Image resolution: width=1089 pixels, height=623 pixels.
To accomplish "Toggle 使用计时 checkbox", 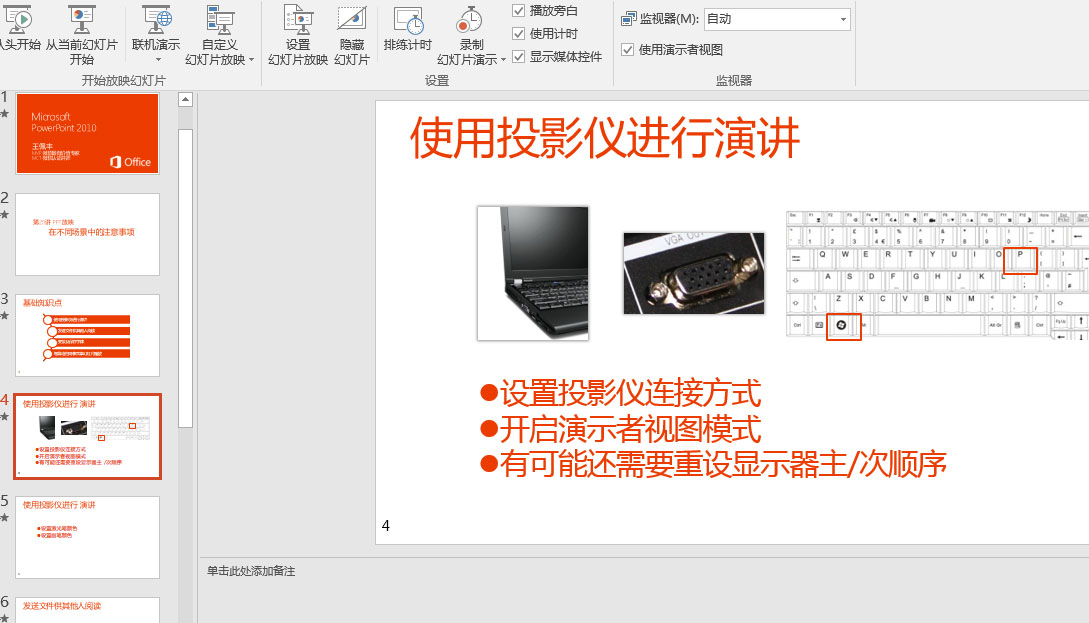I will 518,33.
